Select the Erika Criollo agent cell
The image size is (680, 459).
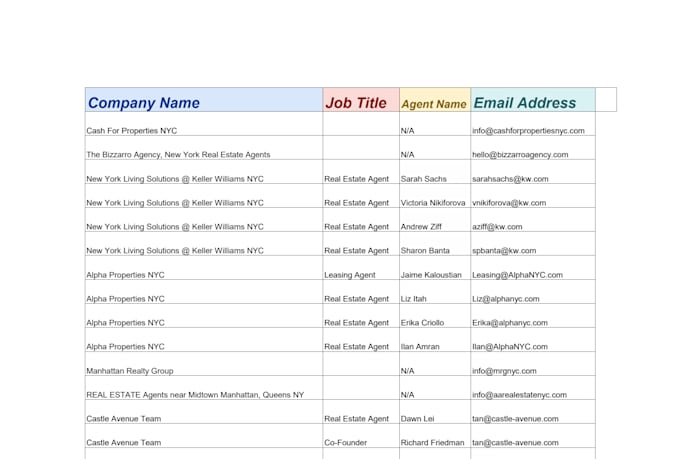pyautogui.click(x=435, y=315)
